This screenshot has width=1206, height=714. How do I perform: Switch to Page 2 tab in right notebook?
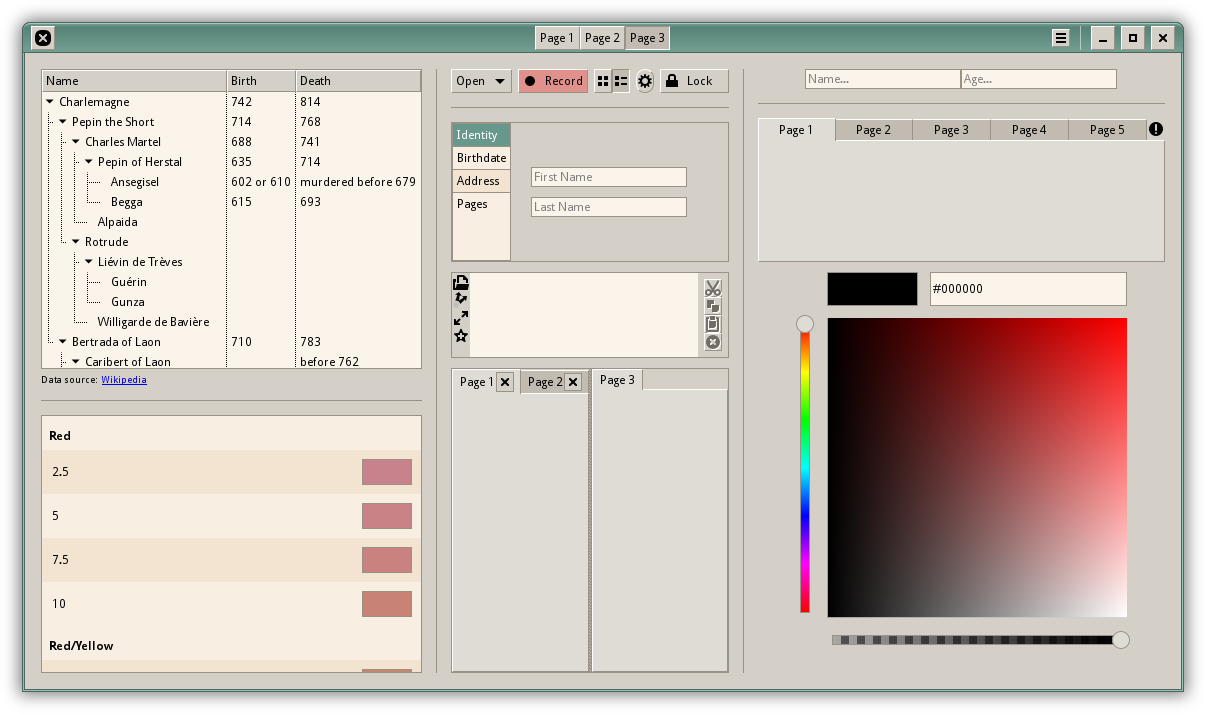point(873,130)
